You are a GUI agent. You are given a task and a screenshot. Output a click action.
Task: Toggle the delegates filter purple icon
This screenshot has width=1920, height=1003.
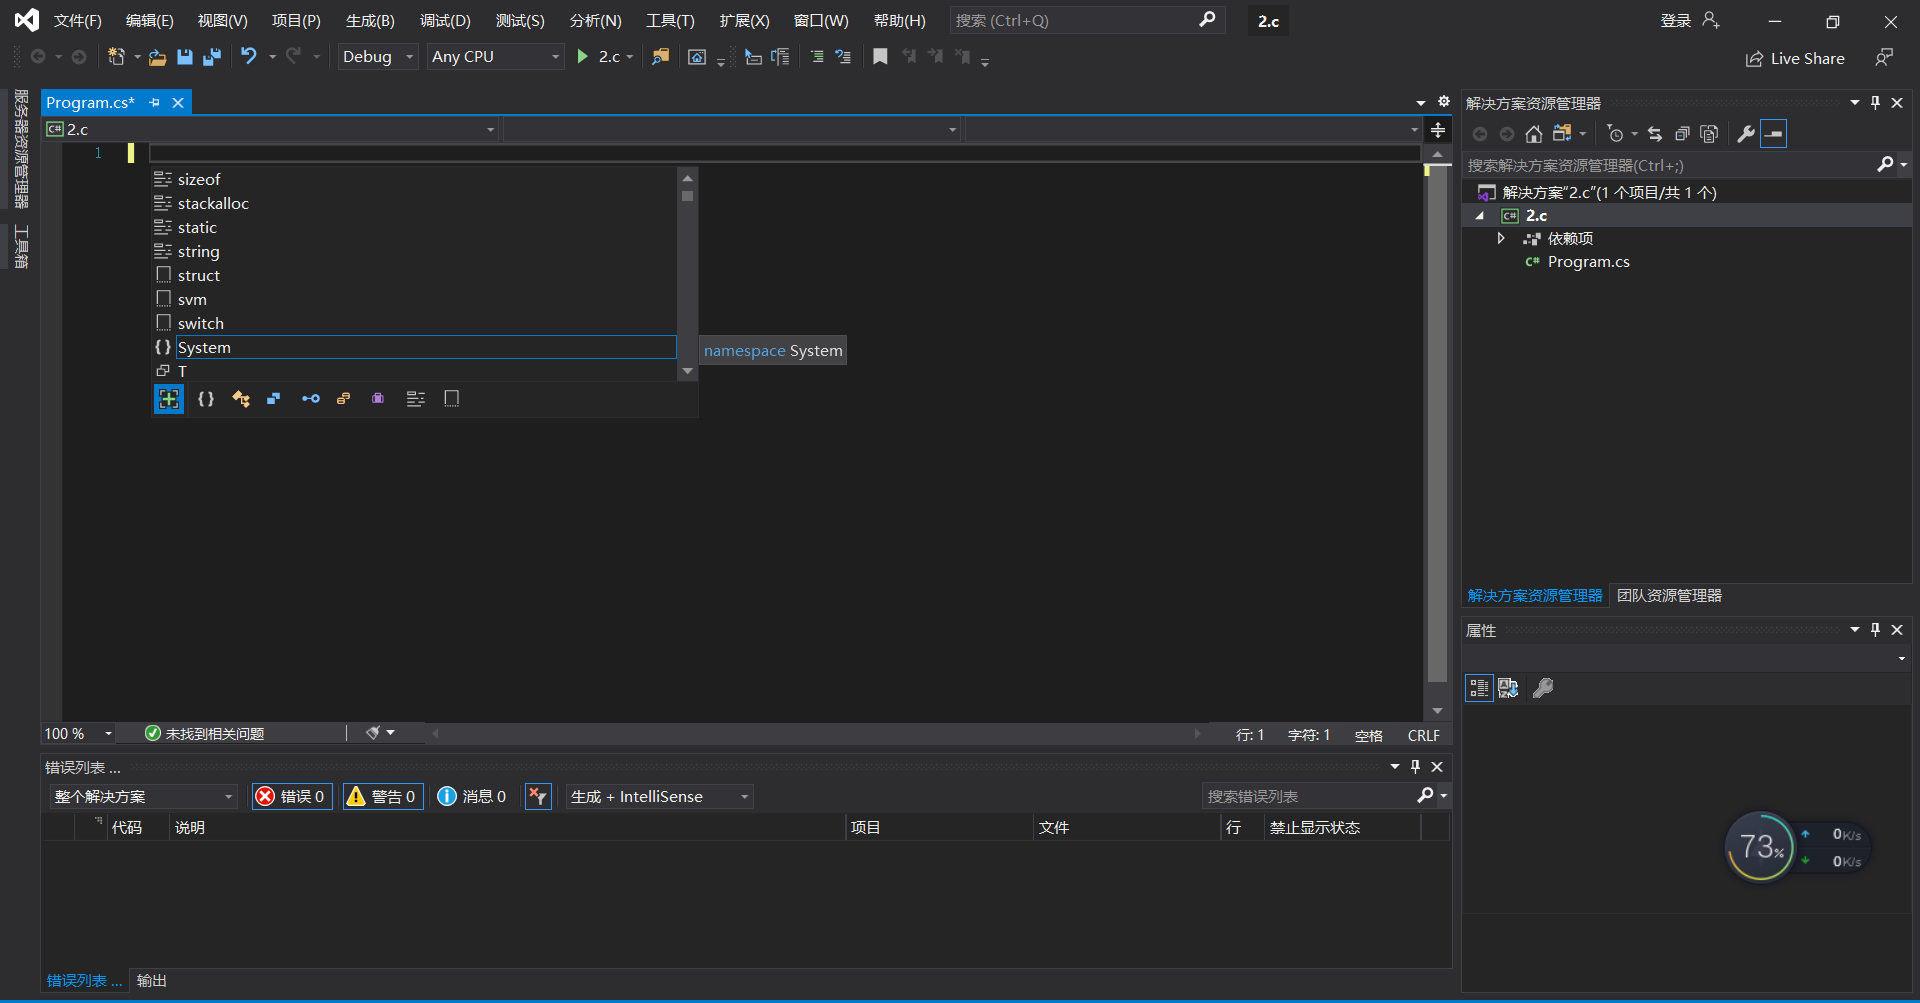click(x=378, y=399)
